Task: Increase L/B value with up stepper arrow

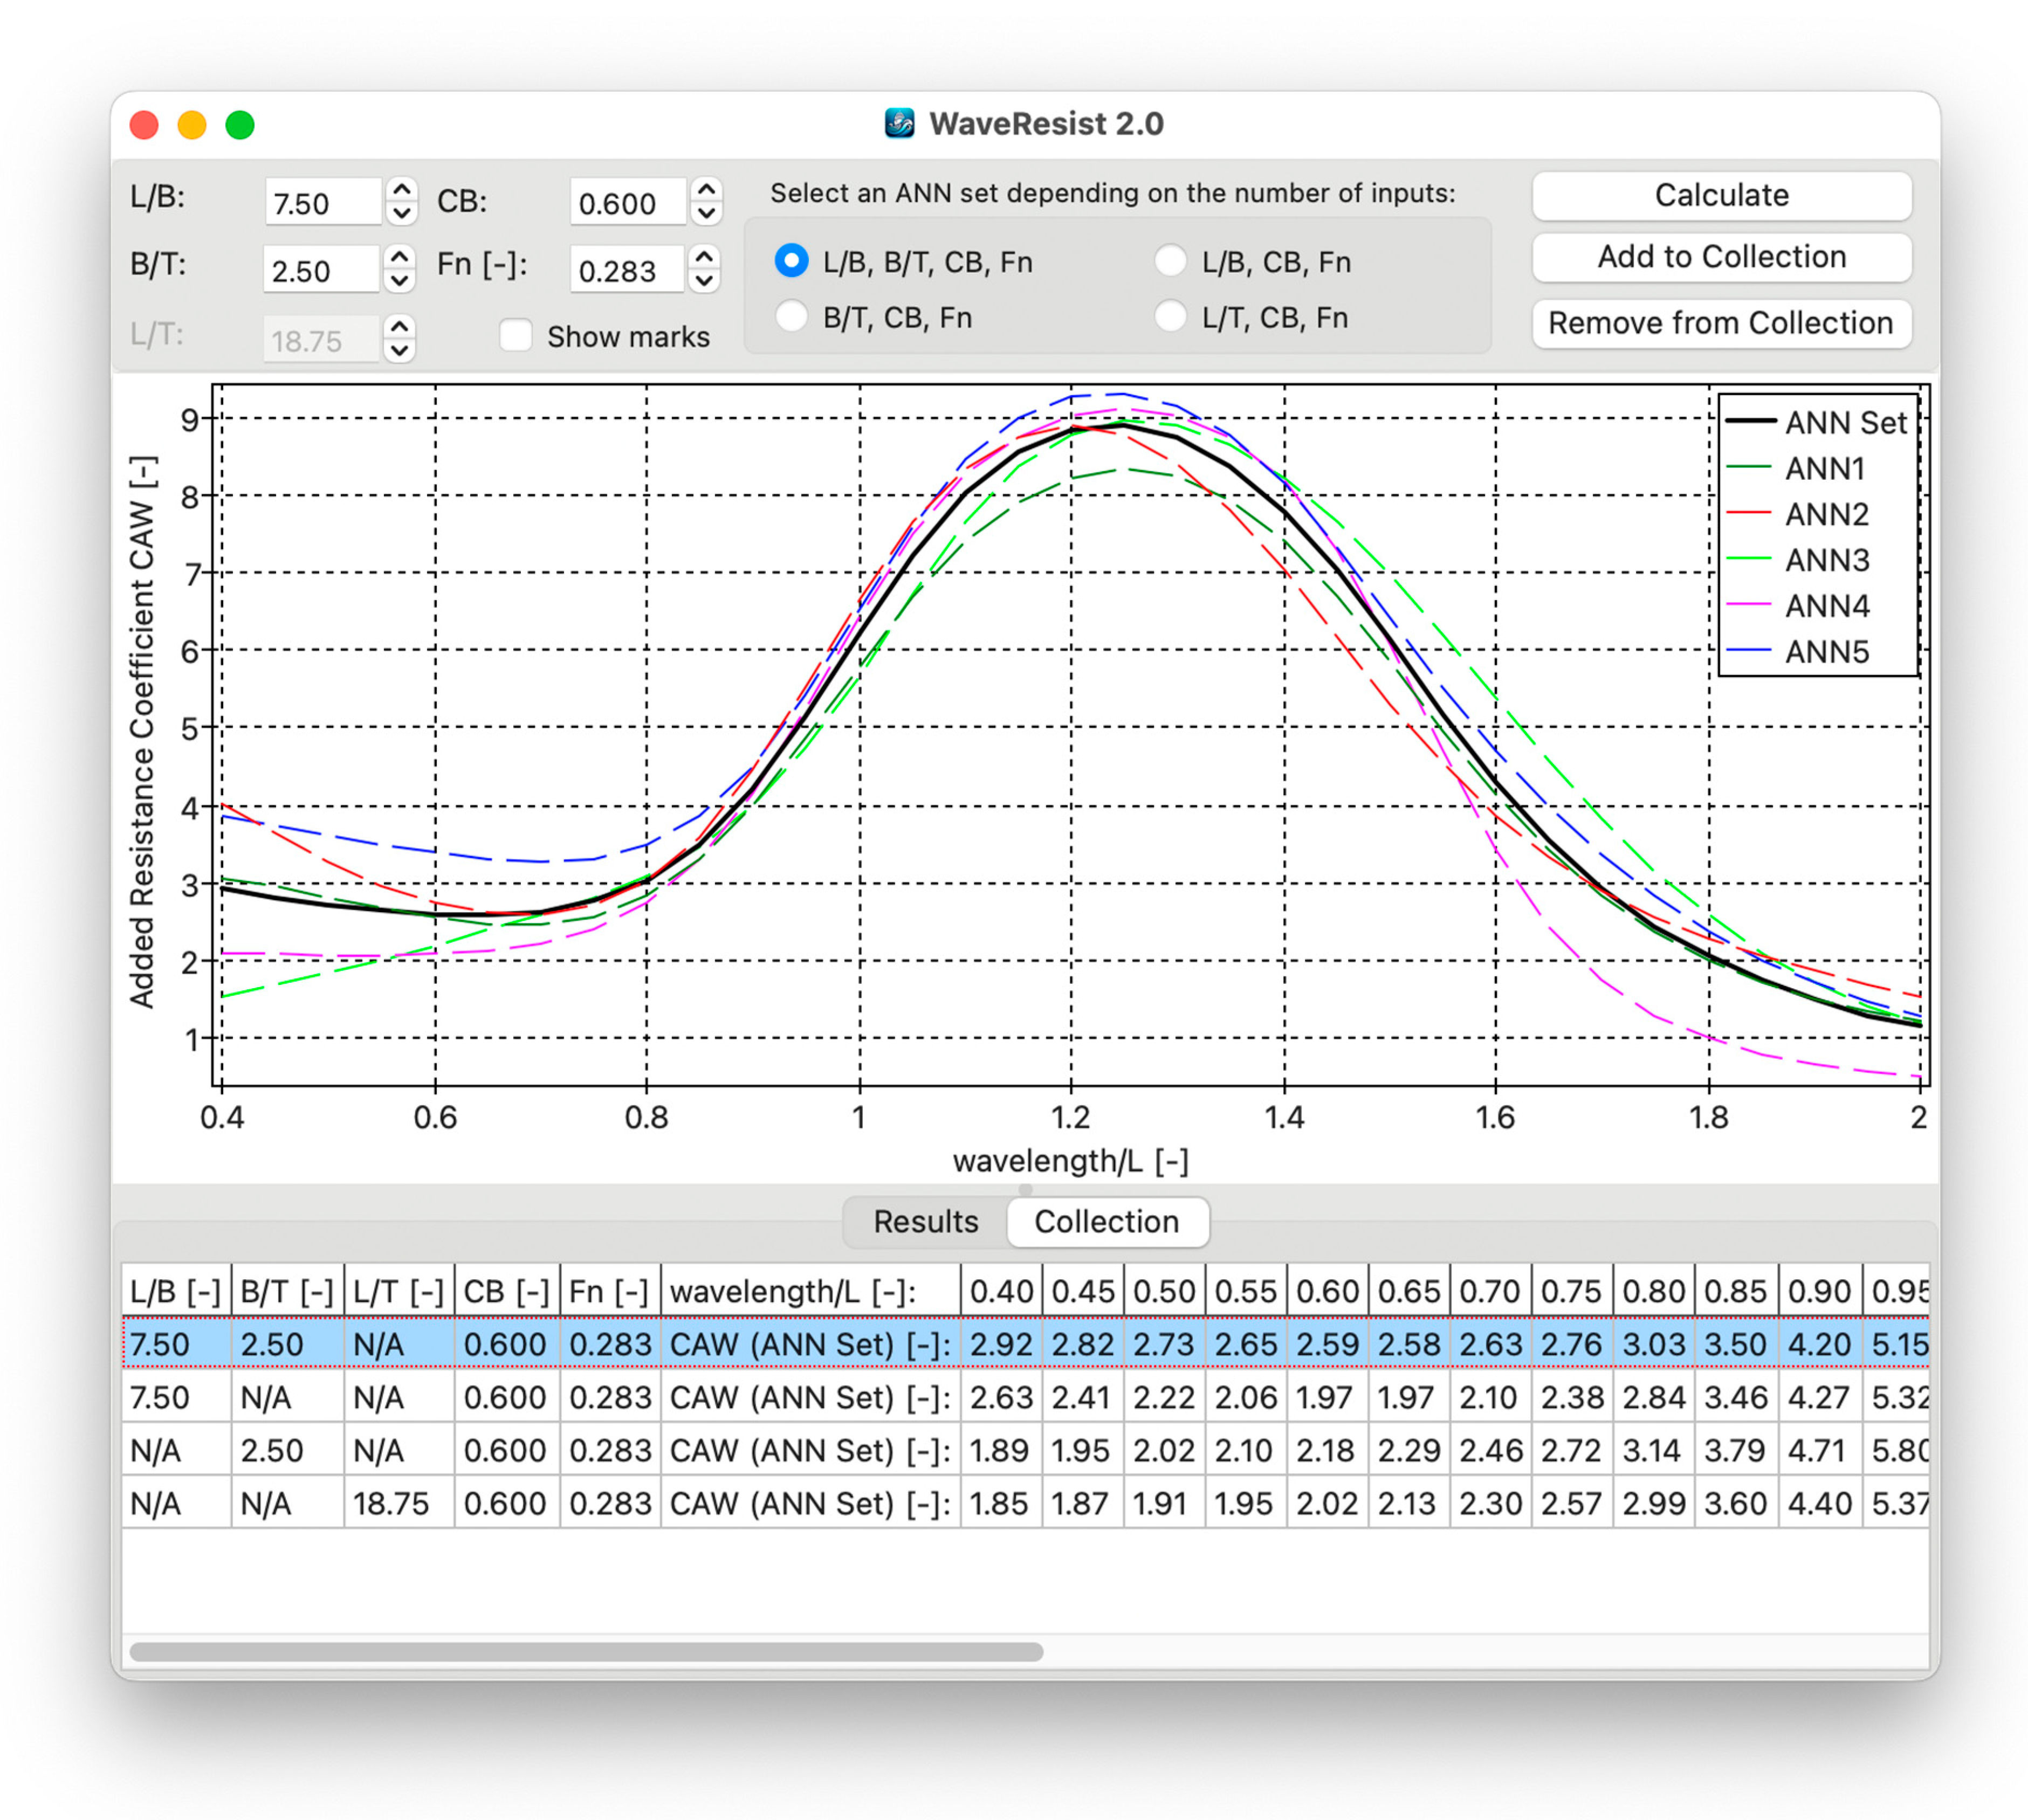Action: (401, 189)
